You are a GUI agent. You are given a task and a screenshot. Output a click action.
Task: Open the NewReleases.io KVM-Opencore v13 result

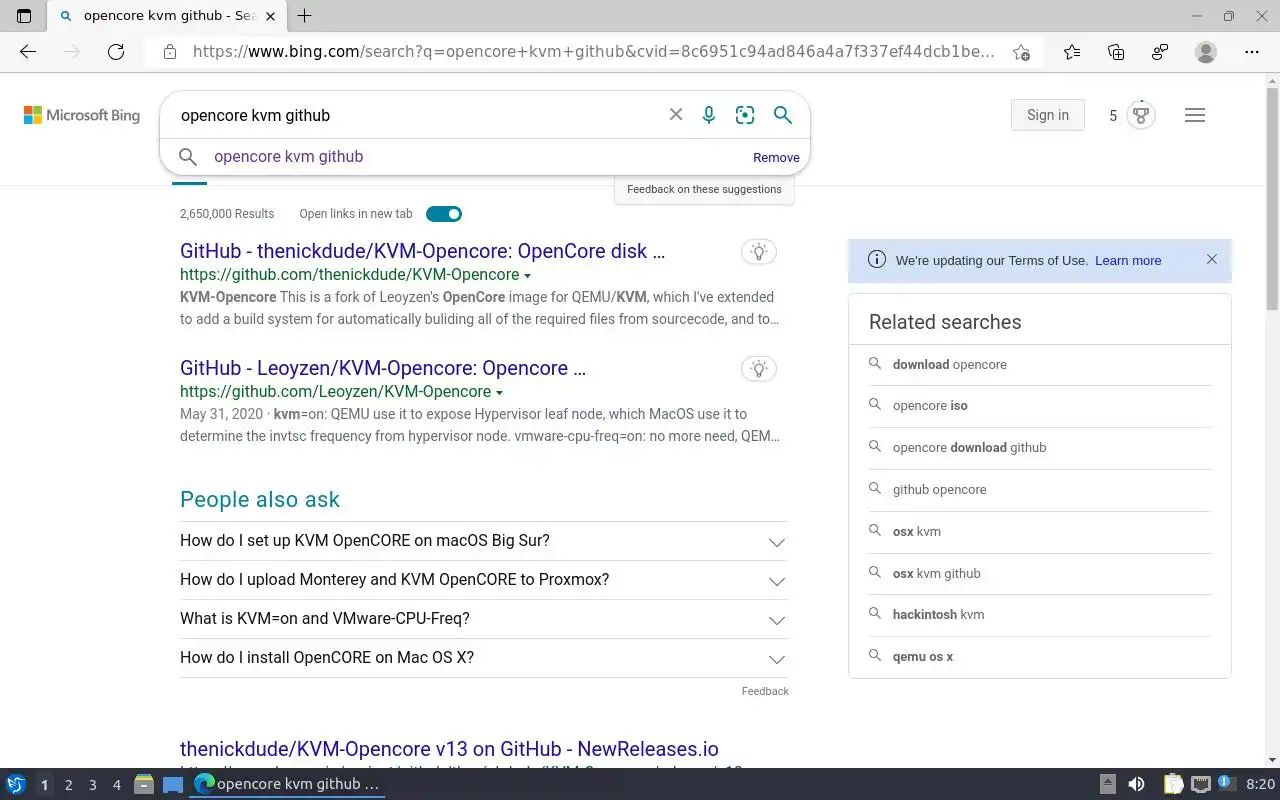coord(449,749)
